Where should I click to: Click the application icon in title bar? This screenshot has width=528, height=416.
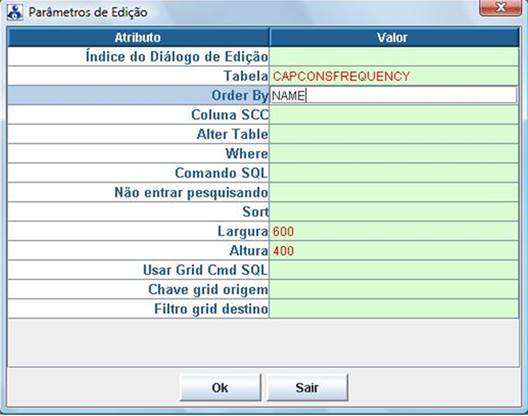tap(15, 12)
